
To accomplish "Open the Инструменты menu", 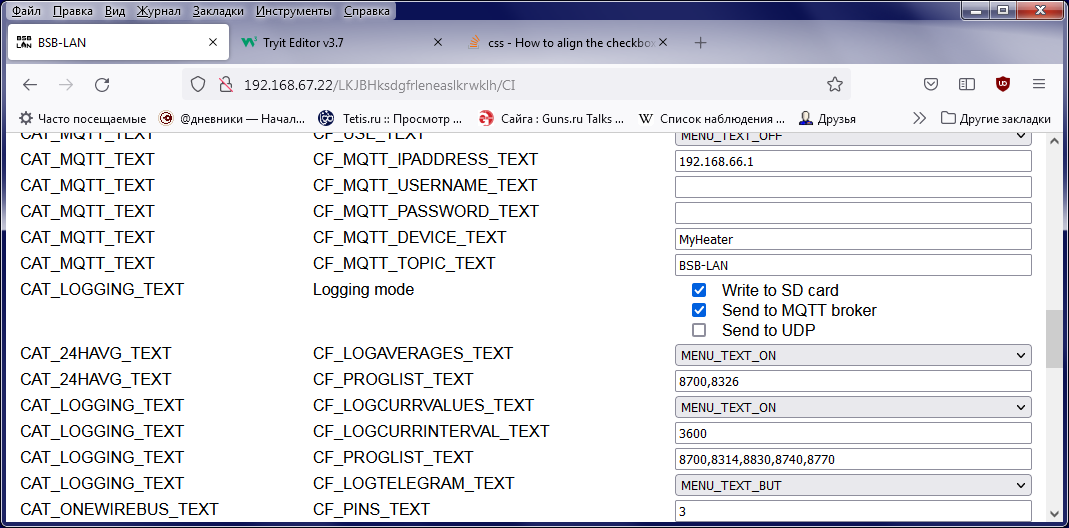I will click(x=294, y=11).
